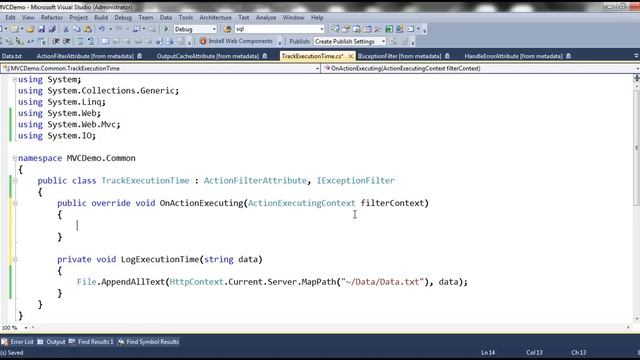This screenshot has height=360, width=640.
Task: Collapse the namespace MVCDemo.Common region
Action: [15, 158]
